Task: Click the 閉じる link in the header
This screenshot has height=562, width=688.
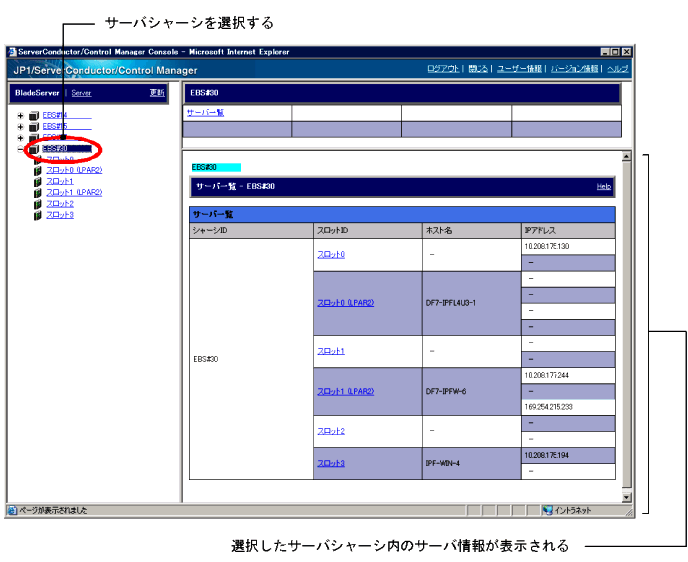Action: (478, 68)
